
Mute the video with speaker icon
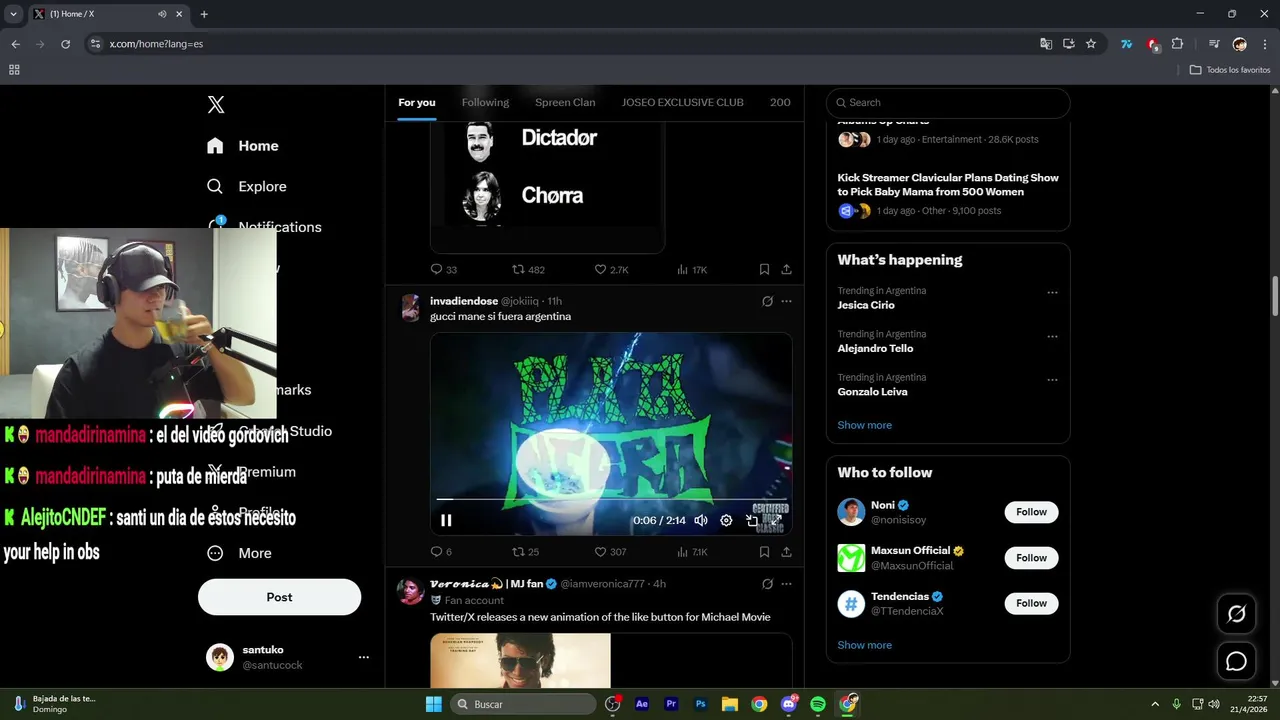click(x=701, y=520)
